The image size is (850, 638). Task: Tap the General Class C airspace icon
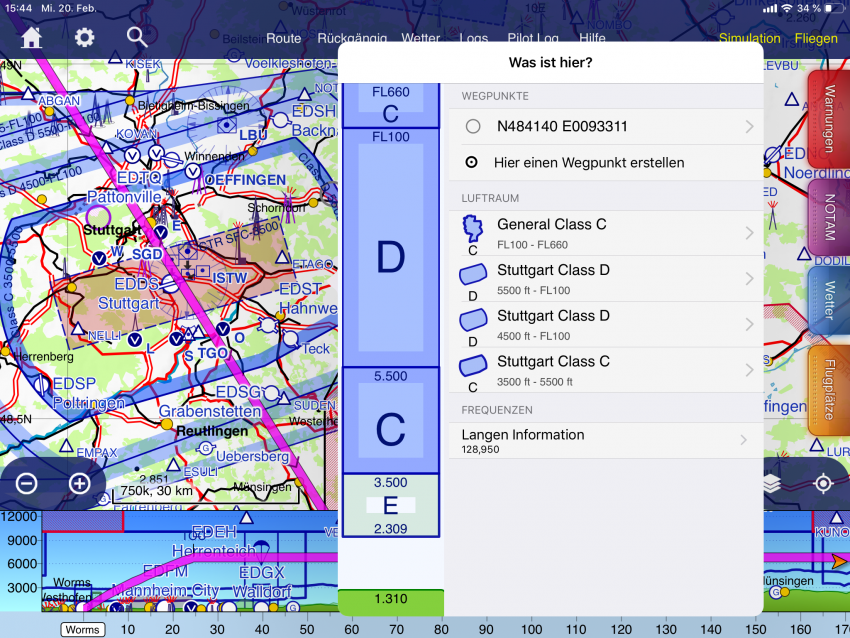pyautogui.click(x=472, y=230)
